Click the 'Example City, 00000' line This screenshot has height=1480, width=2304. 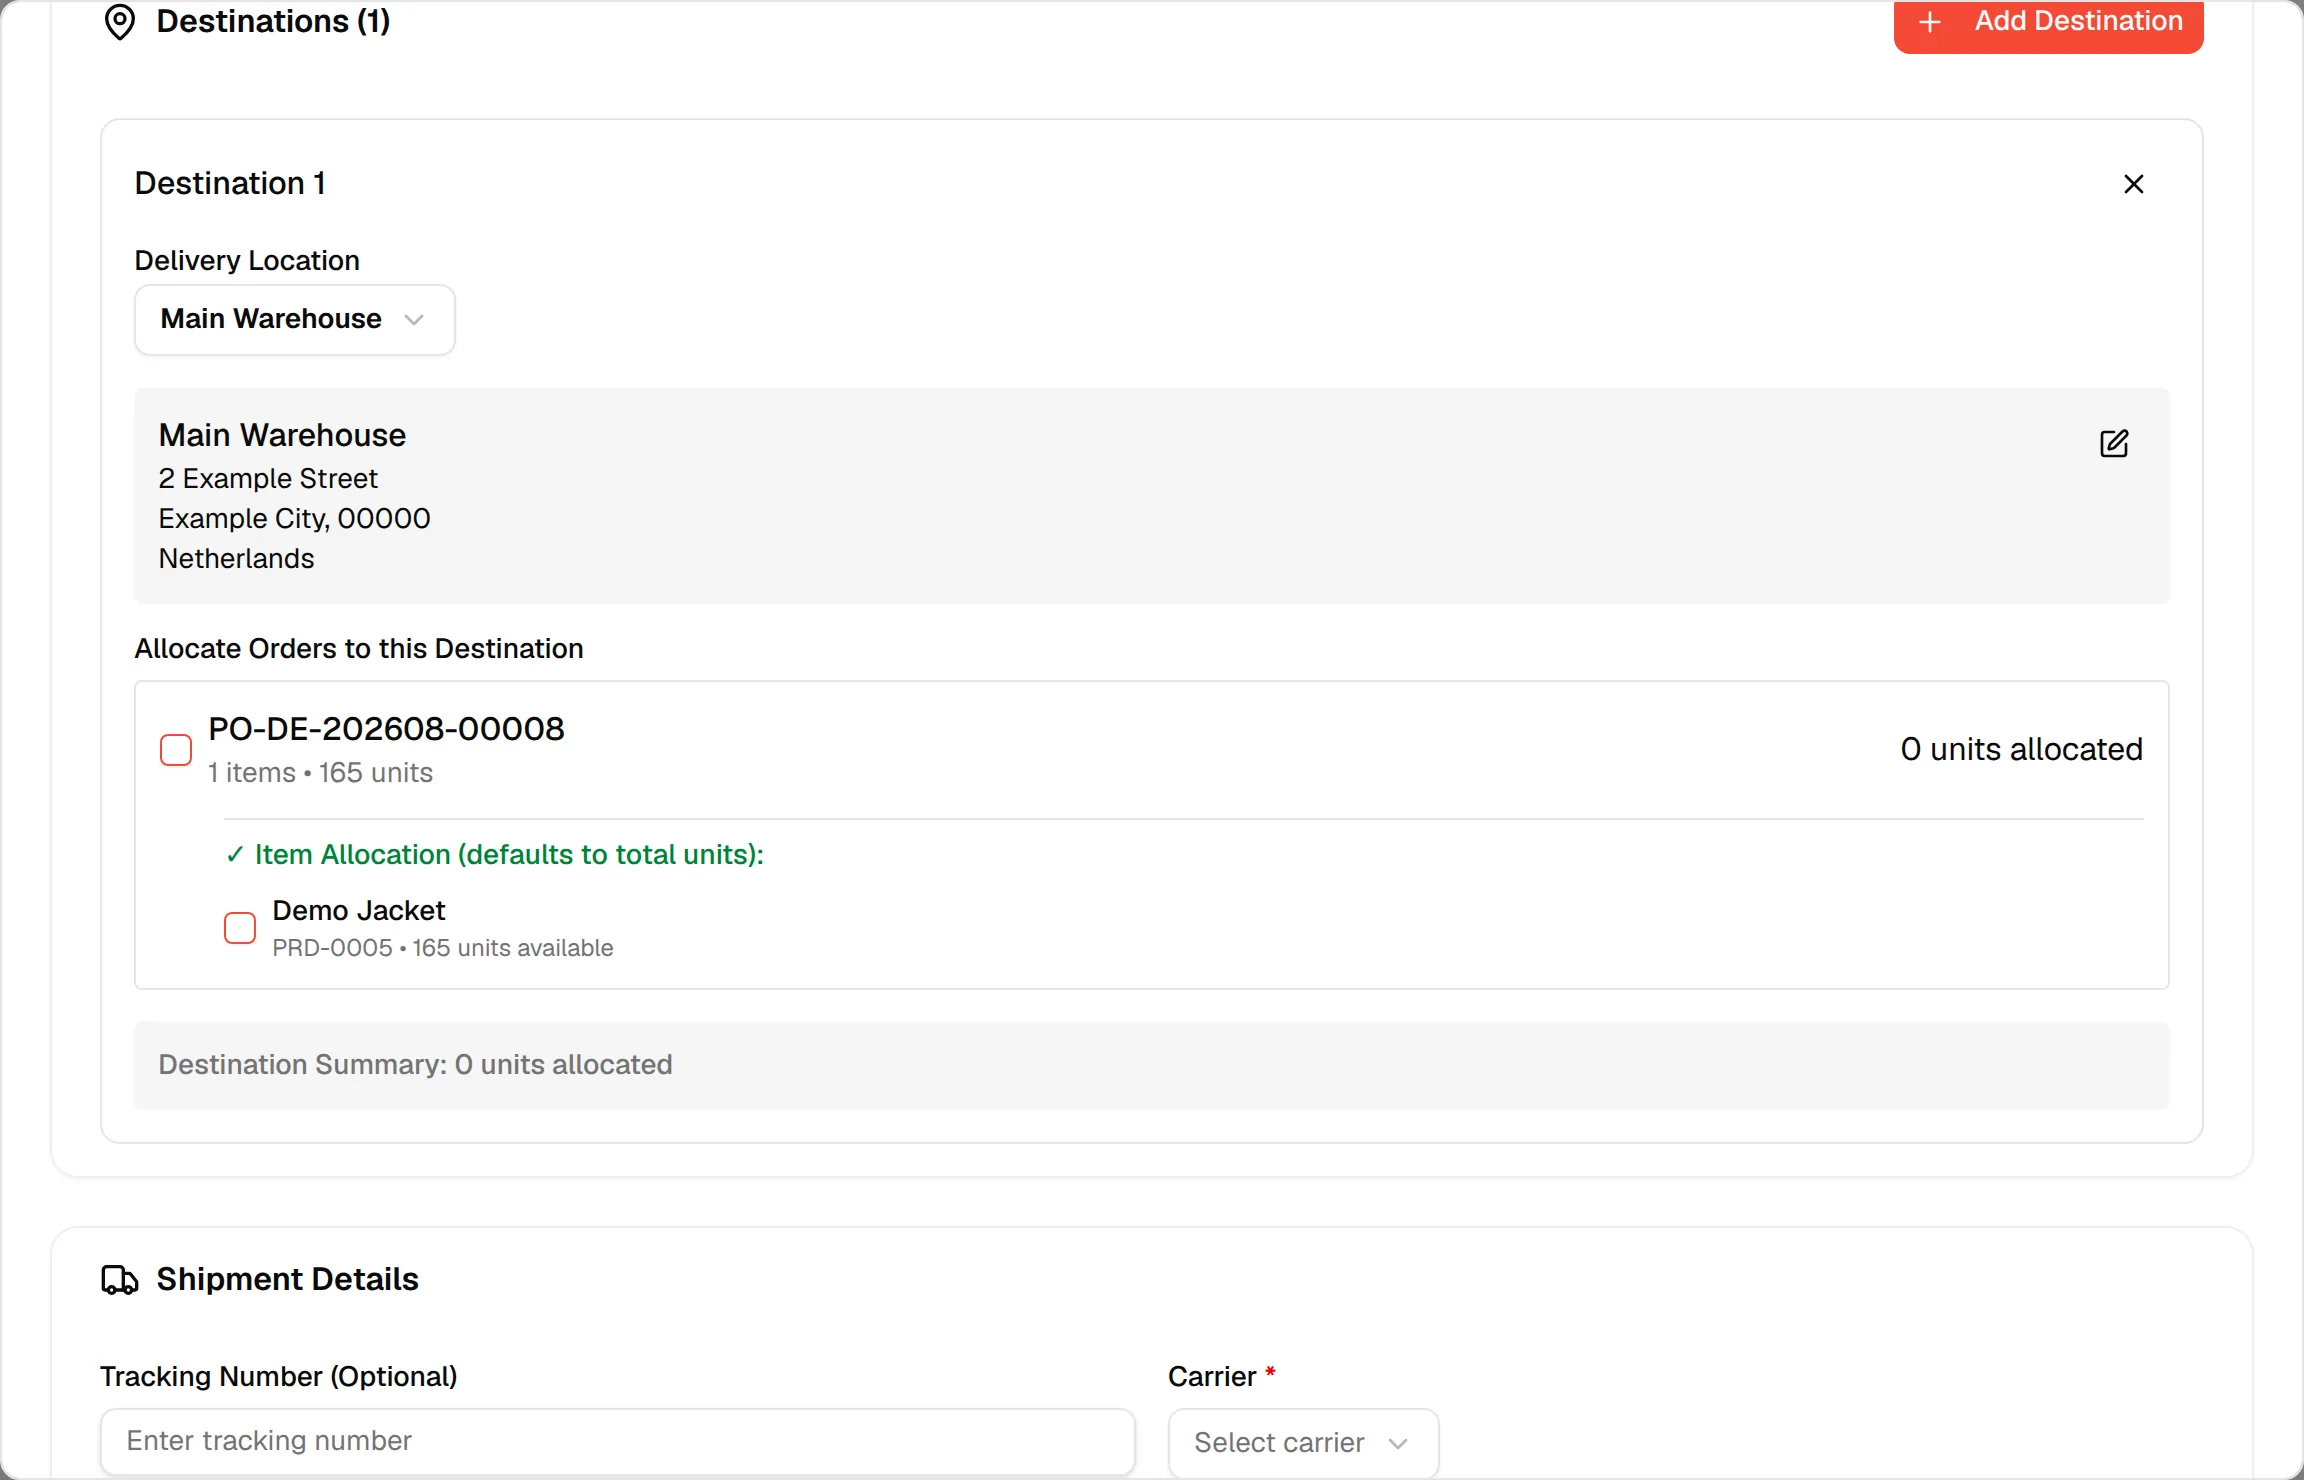(x=294, y=519)
